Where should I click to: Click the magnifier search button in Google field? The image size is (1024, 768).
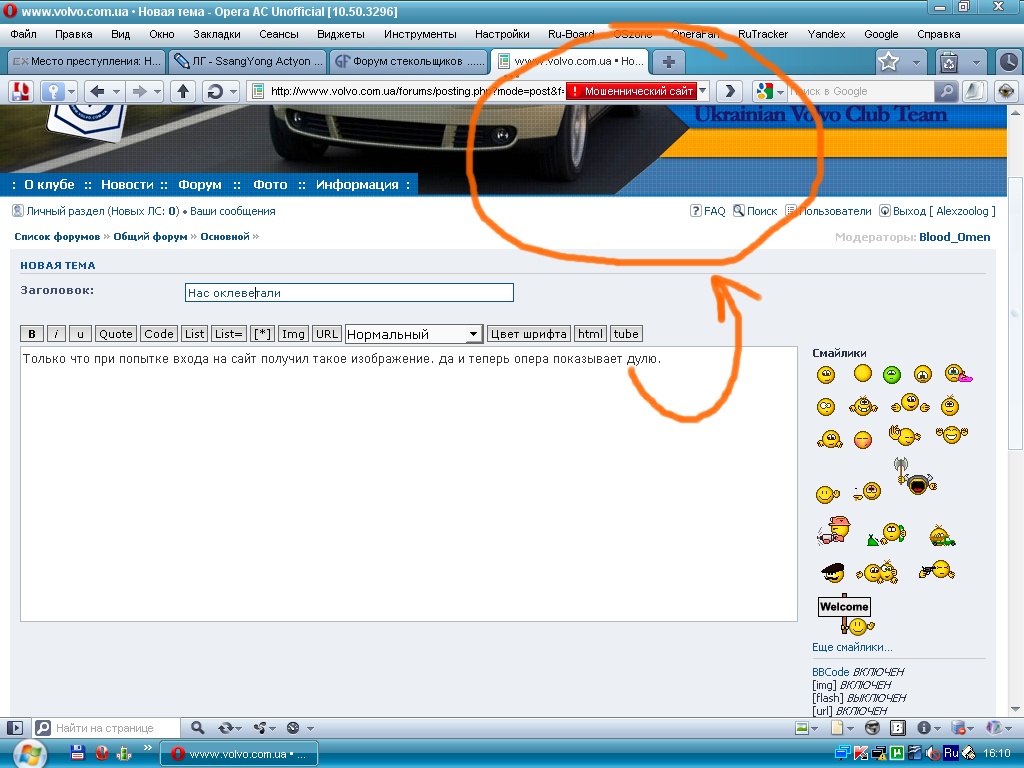click(946, 91)
